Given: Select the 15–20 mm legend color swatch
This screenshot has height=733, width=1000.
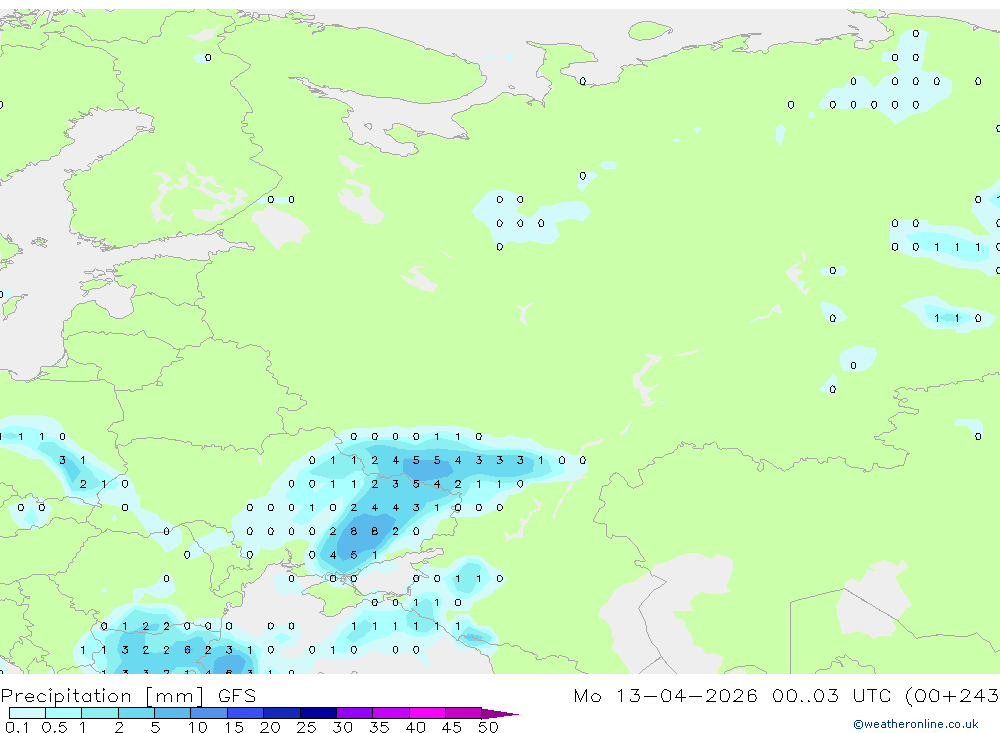Looking at the screenshot, I should [x=246, y=713].
